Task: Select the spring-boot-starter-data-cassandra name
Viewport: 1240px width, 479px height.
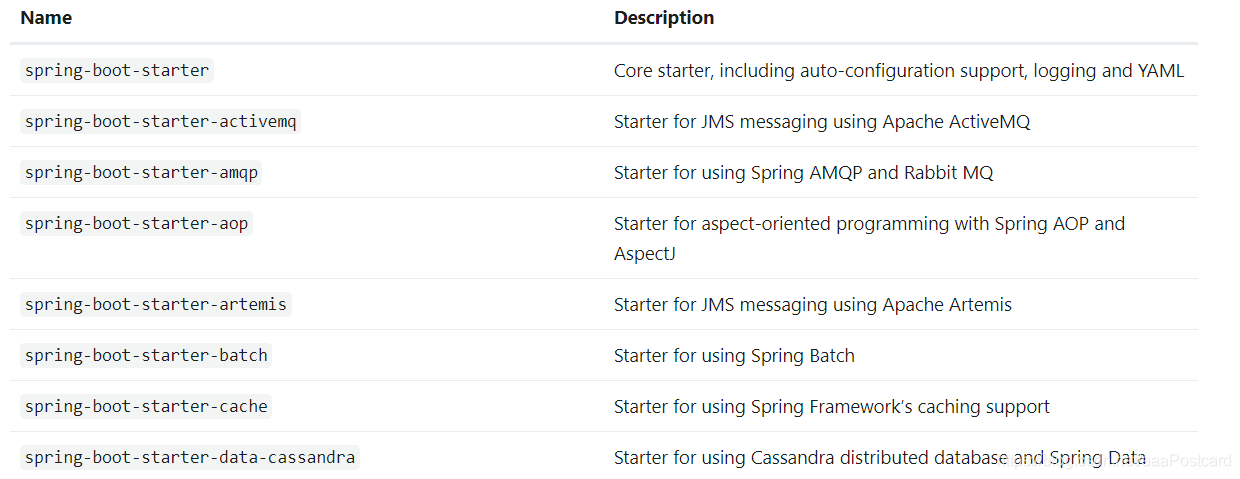Action: coord(190,457)
